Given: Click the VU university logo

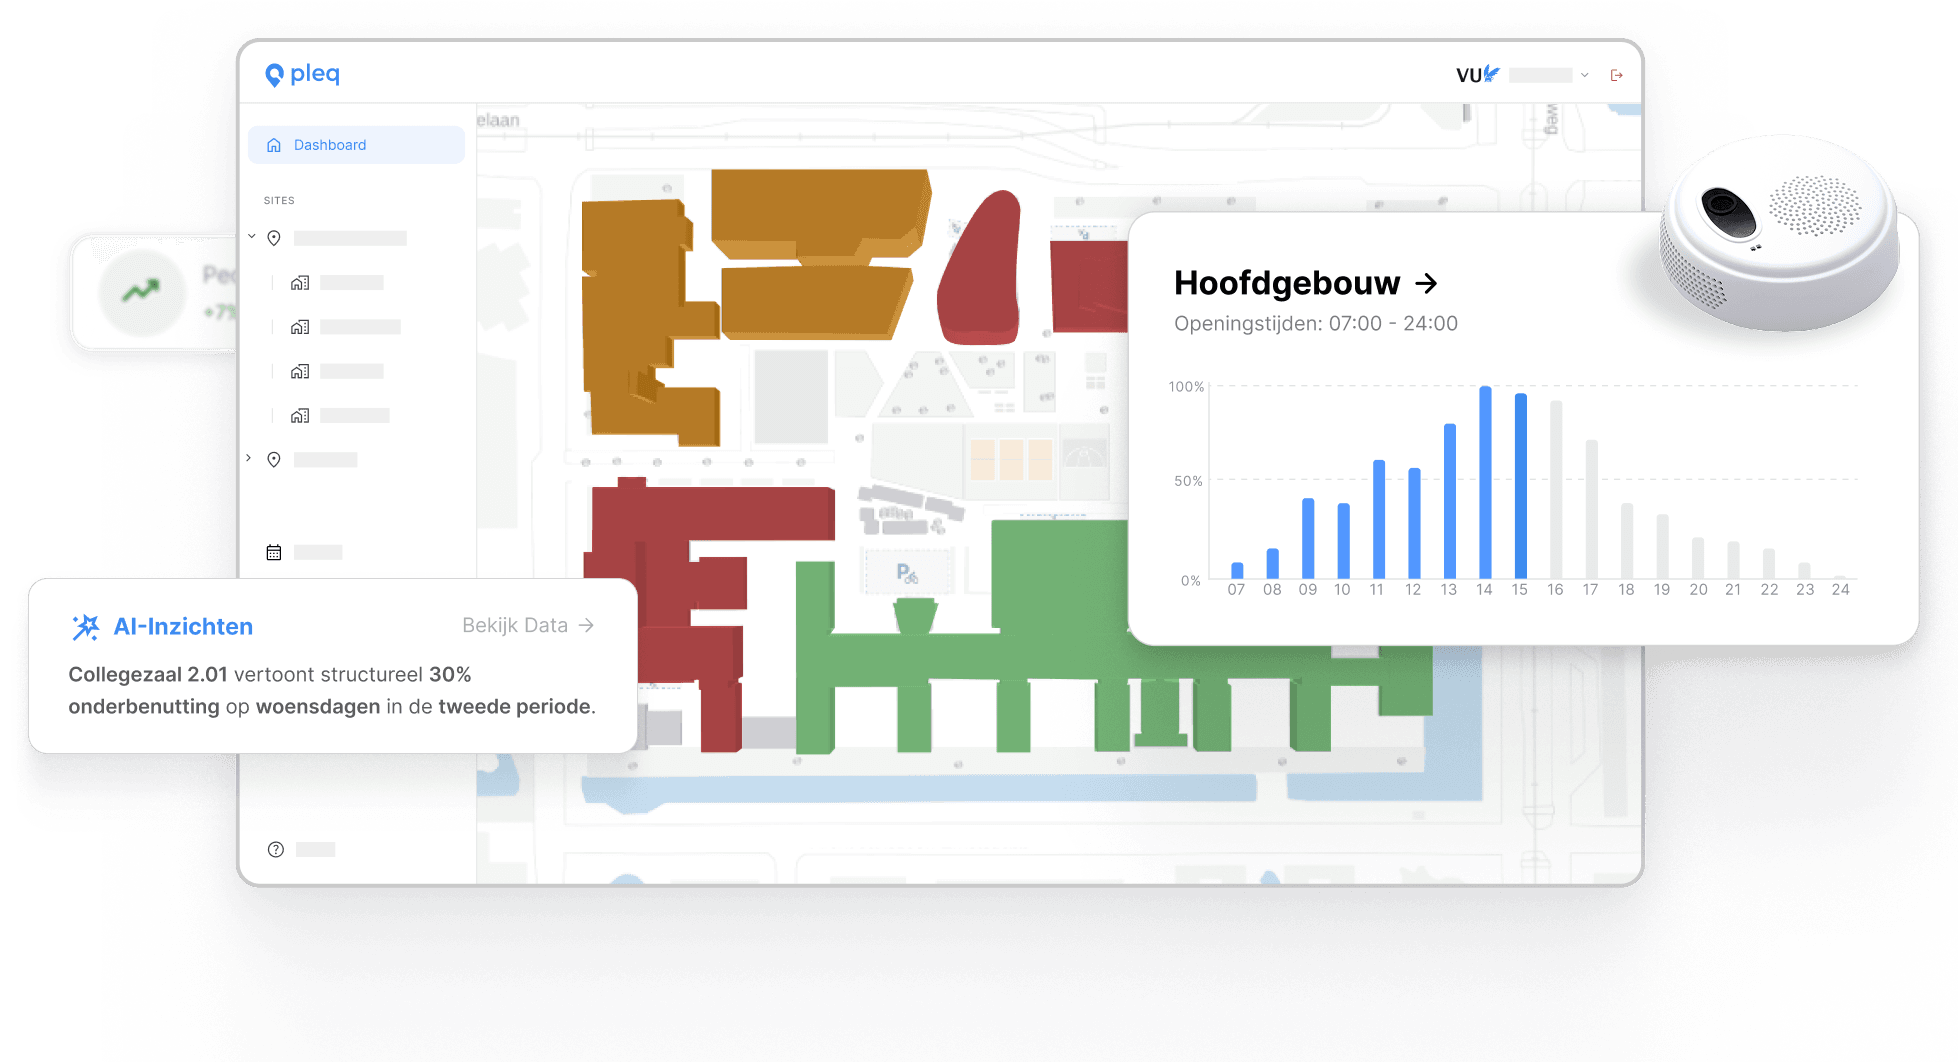Looking at the screenshot, I should [x=1477, y=75].
